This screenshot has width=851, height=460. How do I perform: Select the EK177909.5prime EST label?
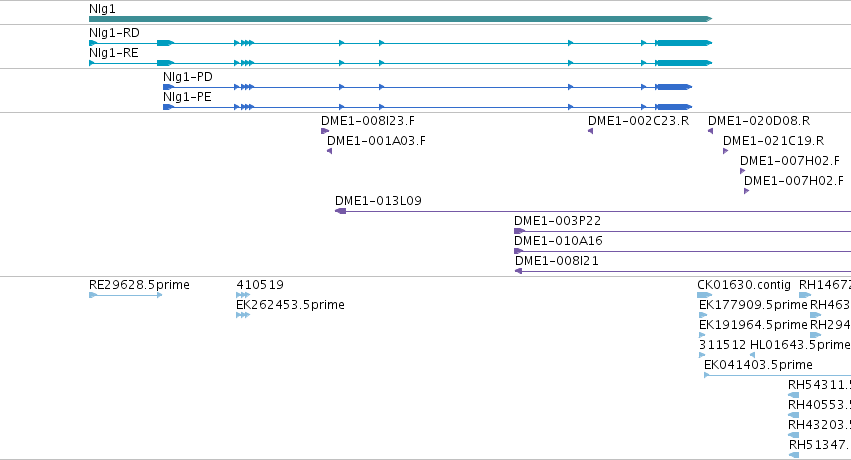(753, 305)
